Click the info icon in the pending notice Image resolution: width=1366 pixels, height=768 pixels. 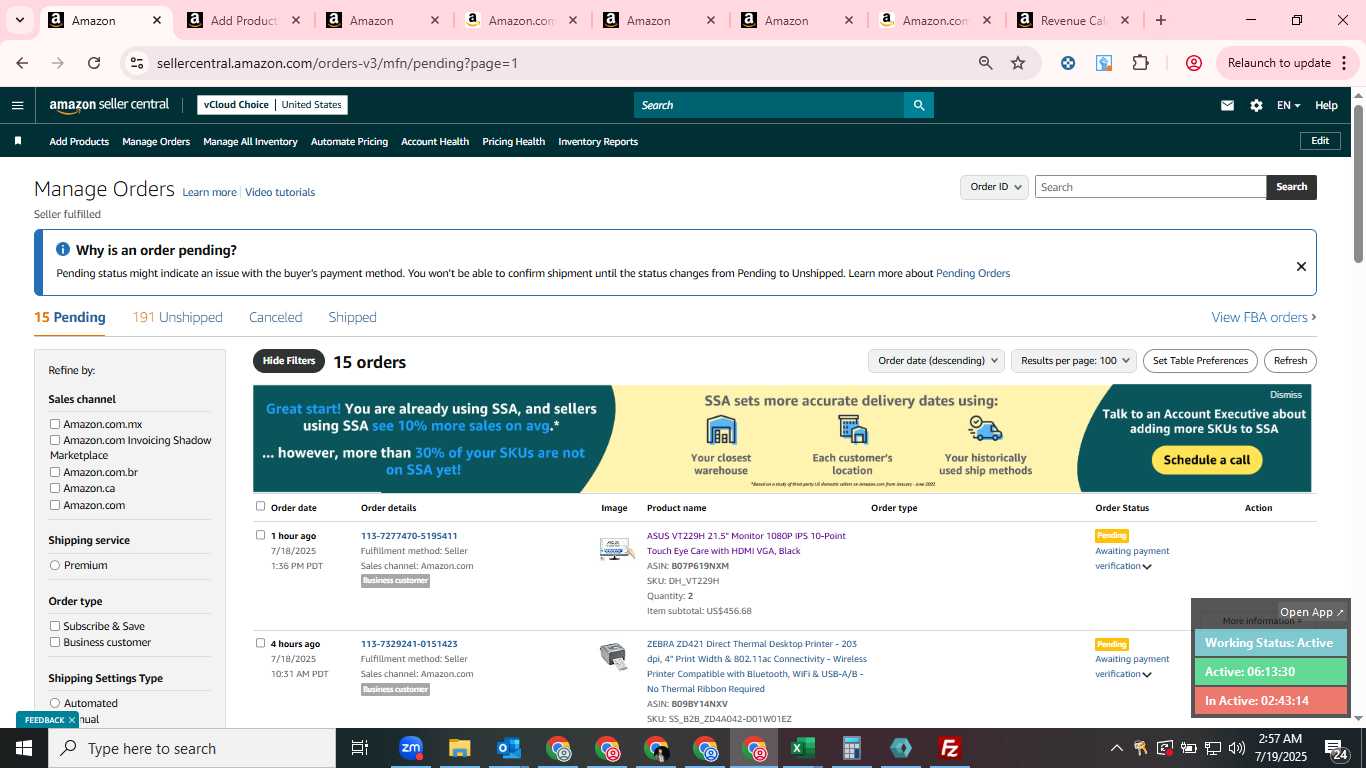click(x=63, y=250)
